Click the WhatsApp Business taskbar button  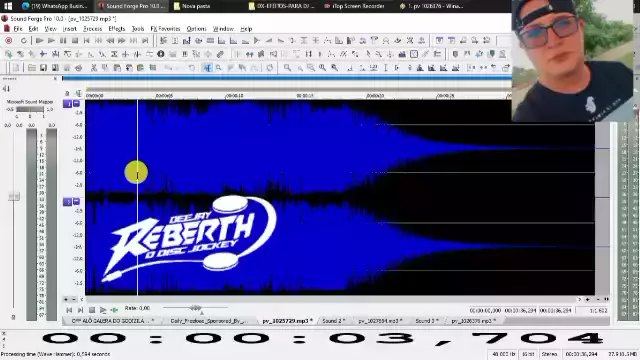tap(55, 6)
